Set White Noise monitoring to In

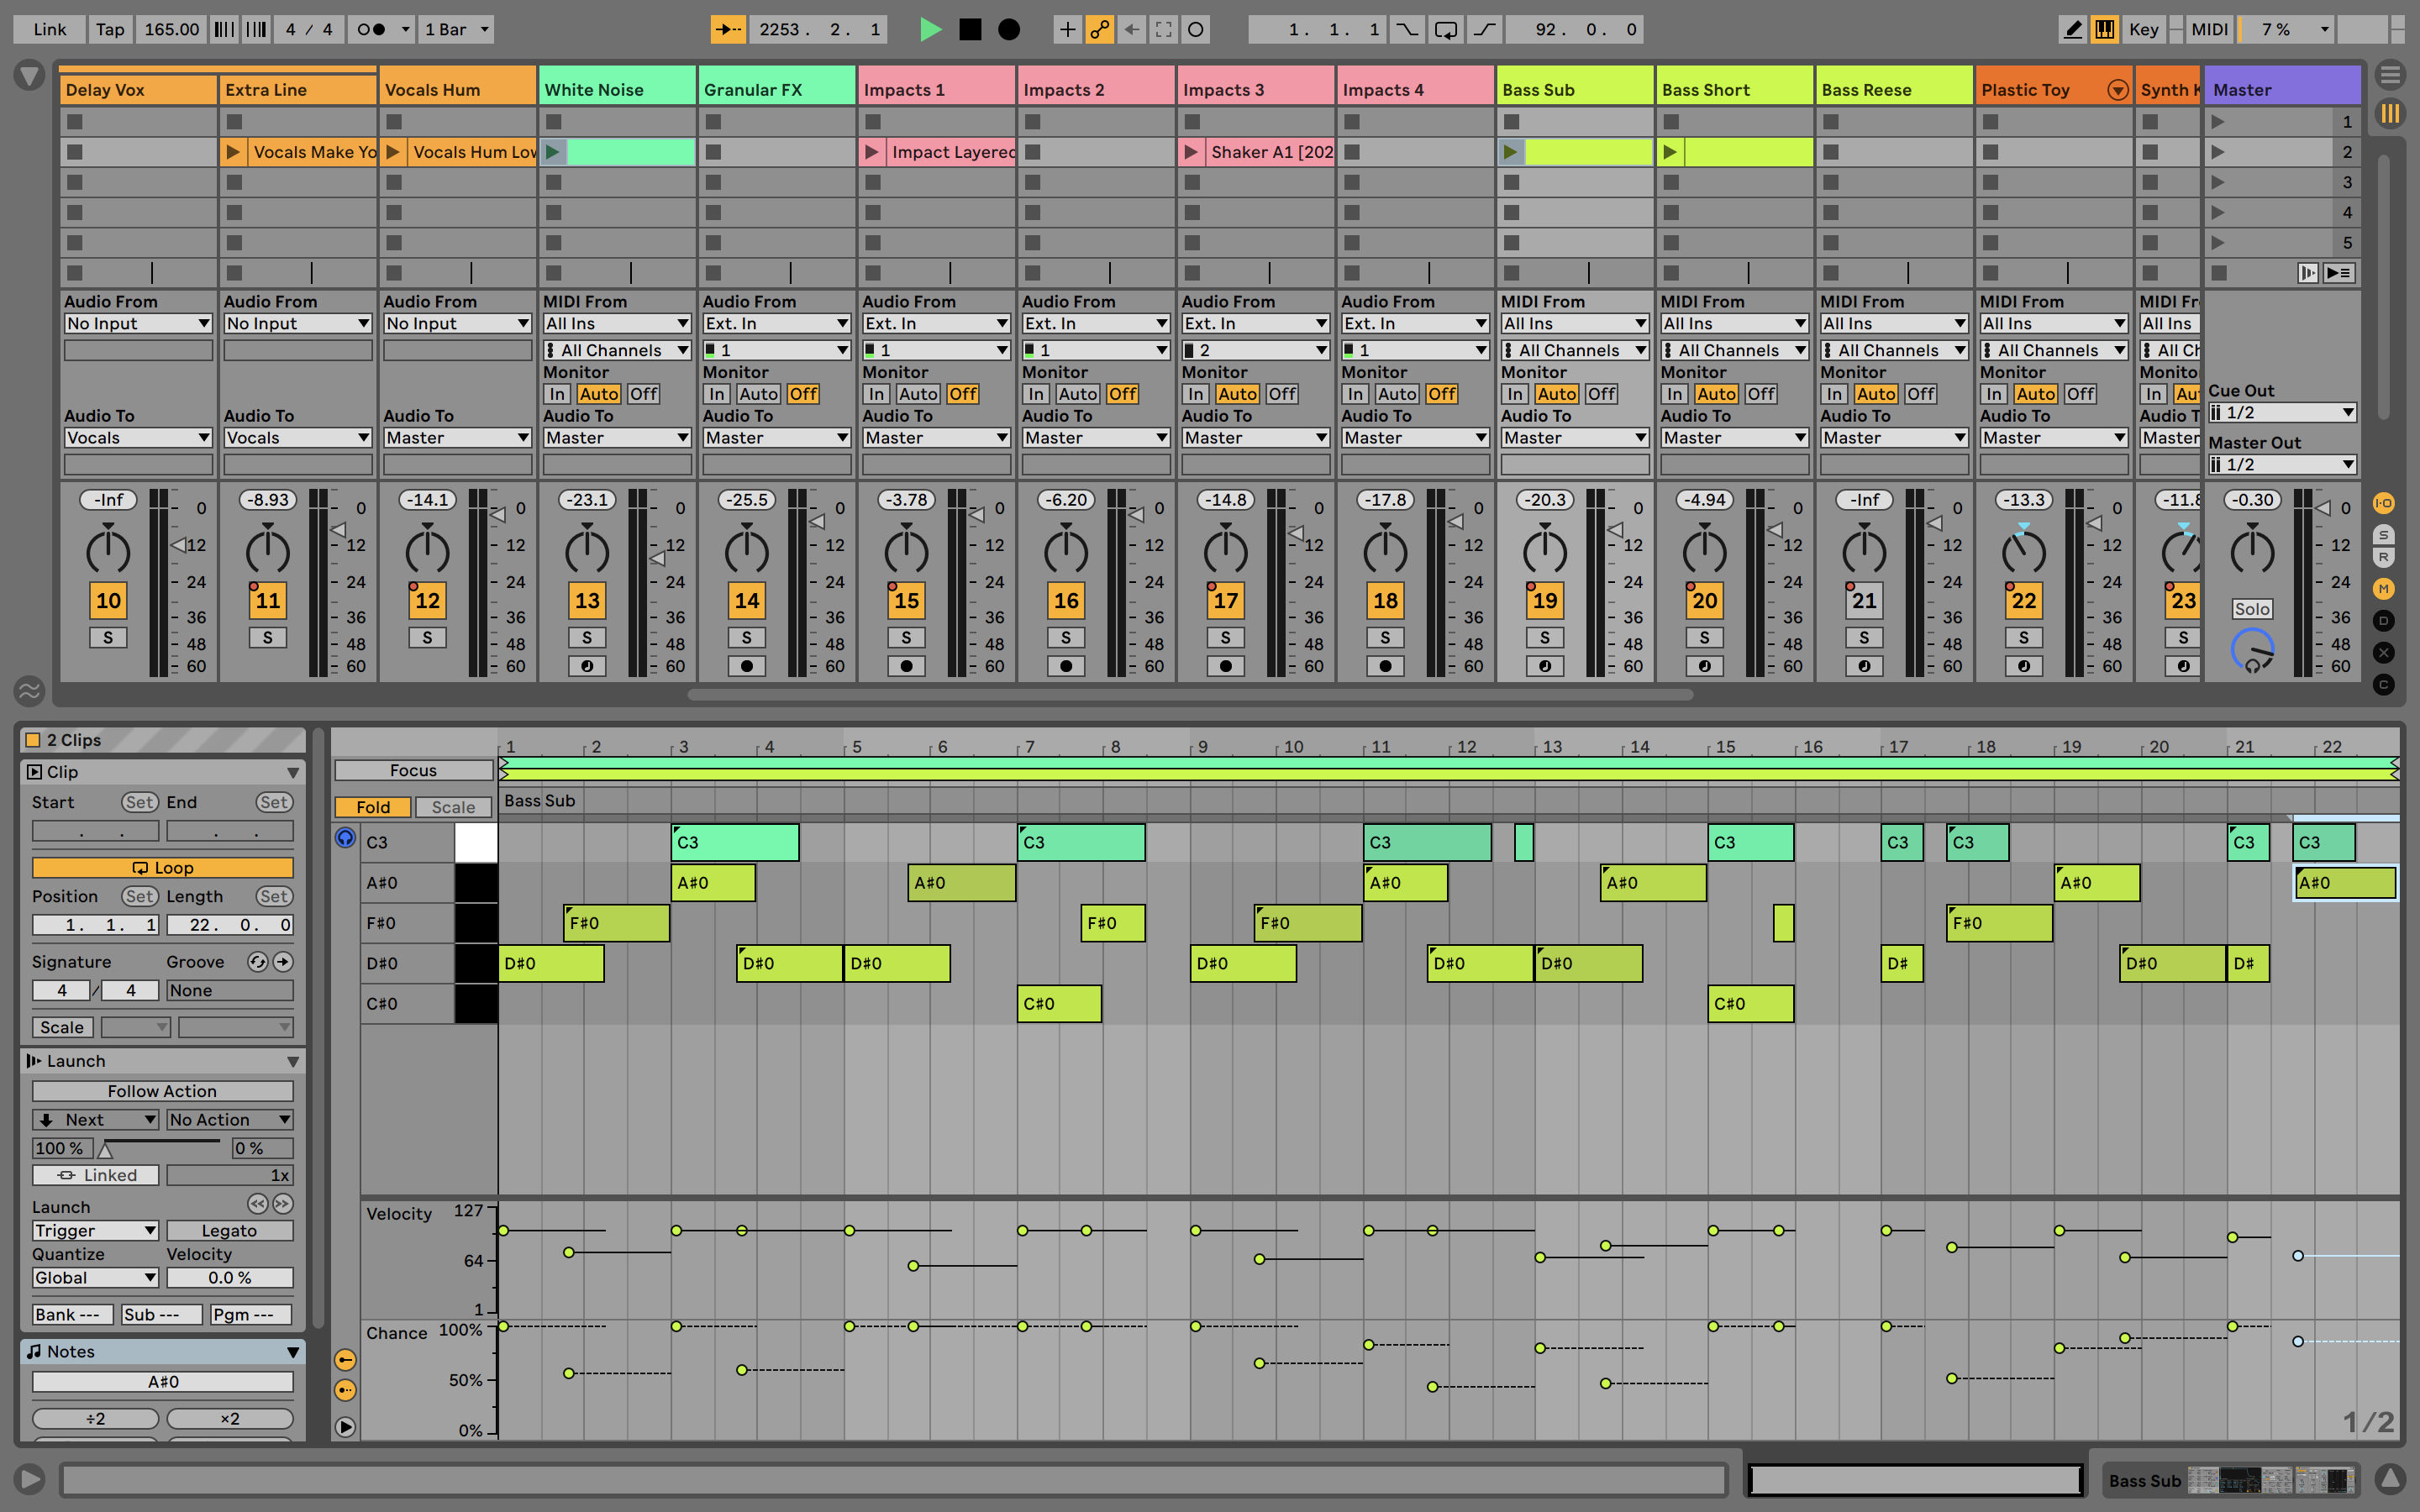pyautogui.click(x=557, y=394)
